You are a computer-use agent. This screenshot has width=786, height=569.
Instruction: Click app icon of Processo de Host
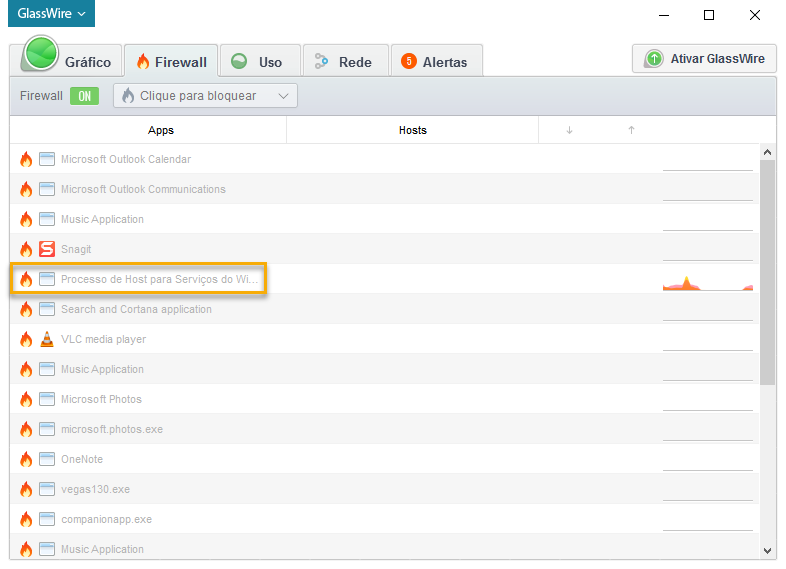tap(47, 279)
